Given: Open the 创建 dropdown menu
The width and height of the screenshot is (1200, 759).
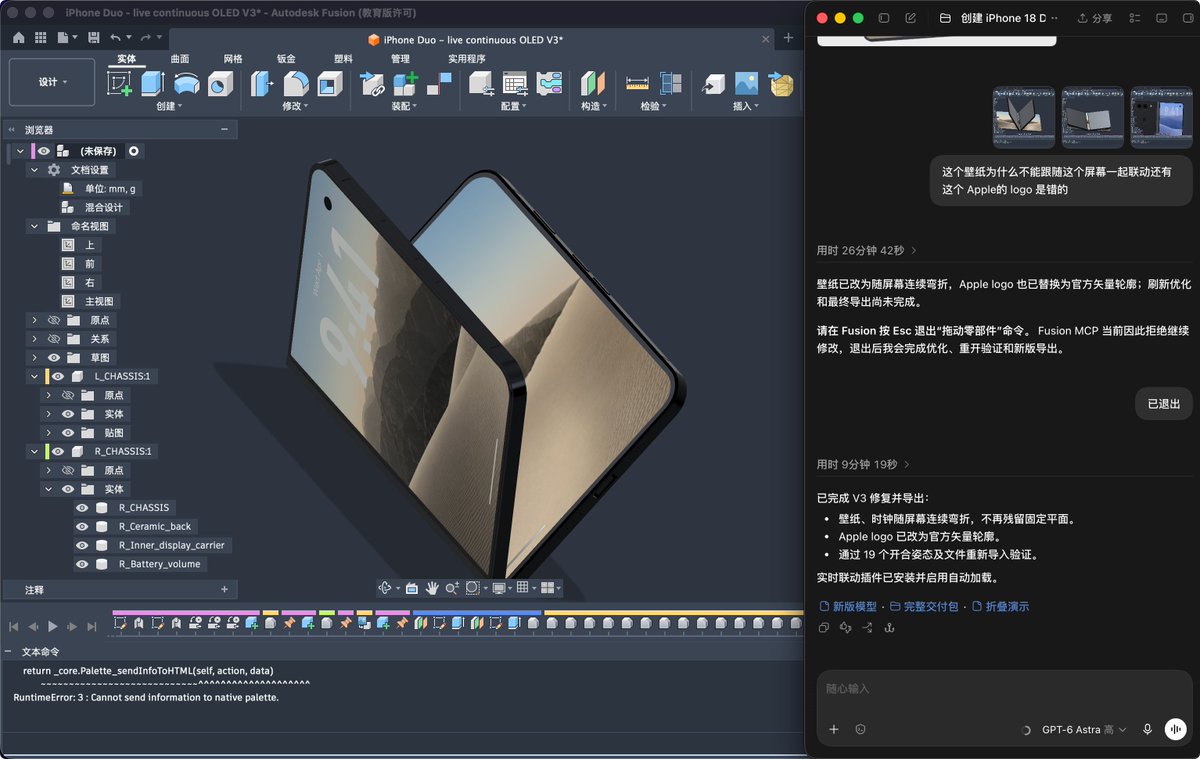Looking at the screenshot, I should [x=169, y=106].
